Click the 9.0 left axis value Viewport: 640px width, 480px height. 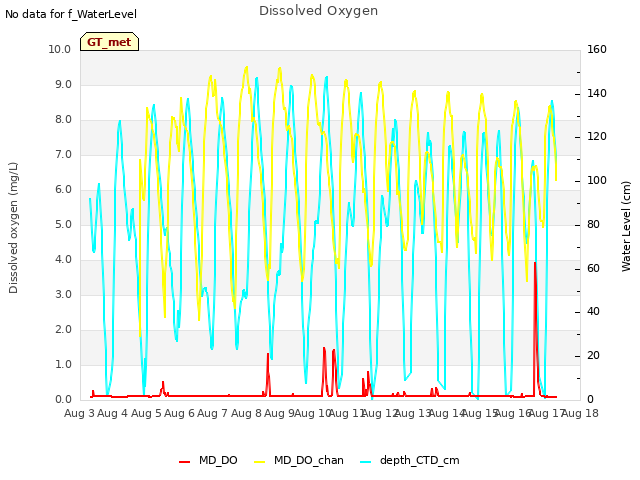(x=63, y=84)
